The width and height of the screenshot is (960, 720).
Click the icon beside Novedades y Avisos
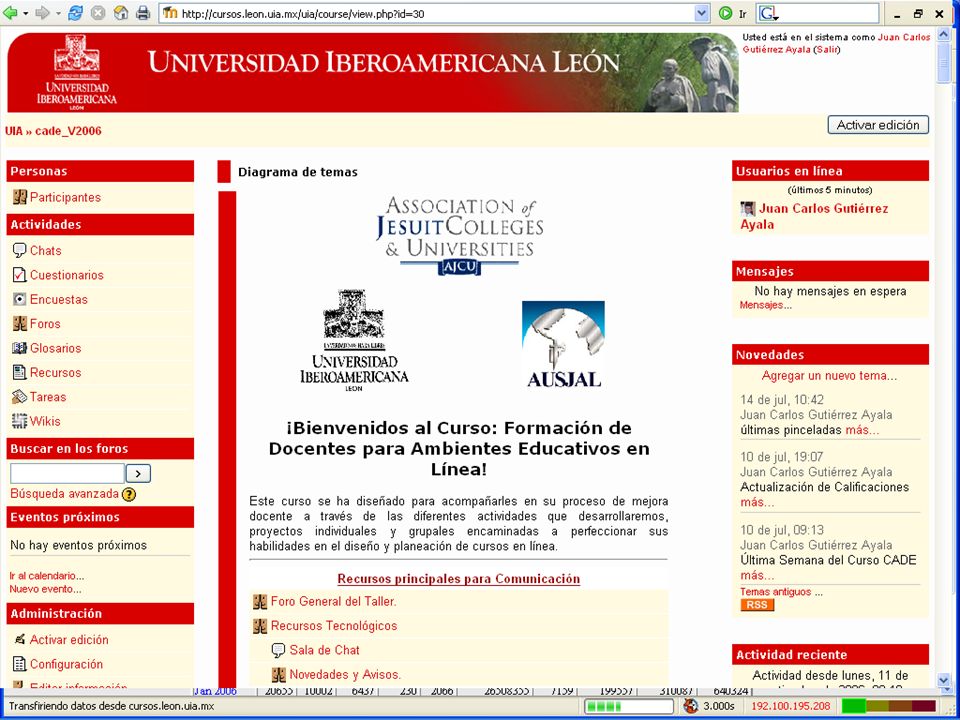click(x=279, y=675)
